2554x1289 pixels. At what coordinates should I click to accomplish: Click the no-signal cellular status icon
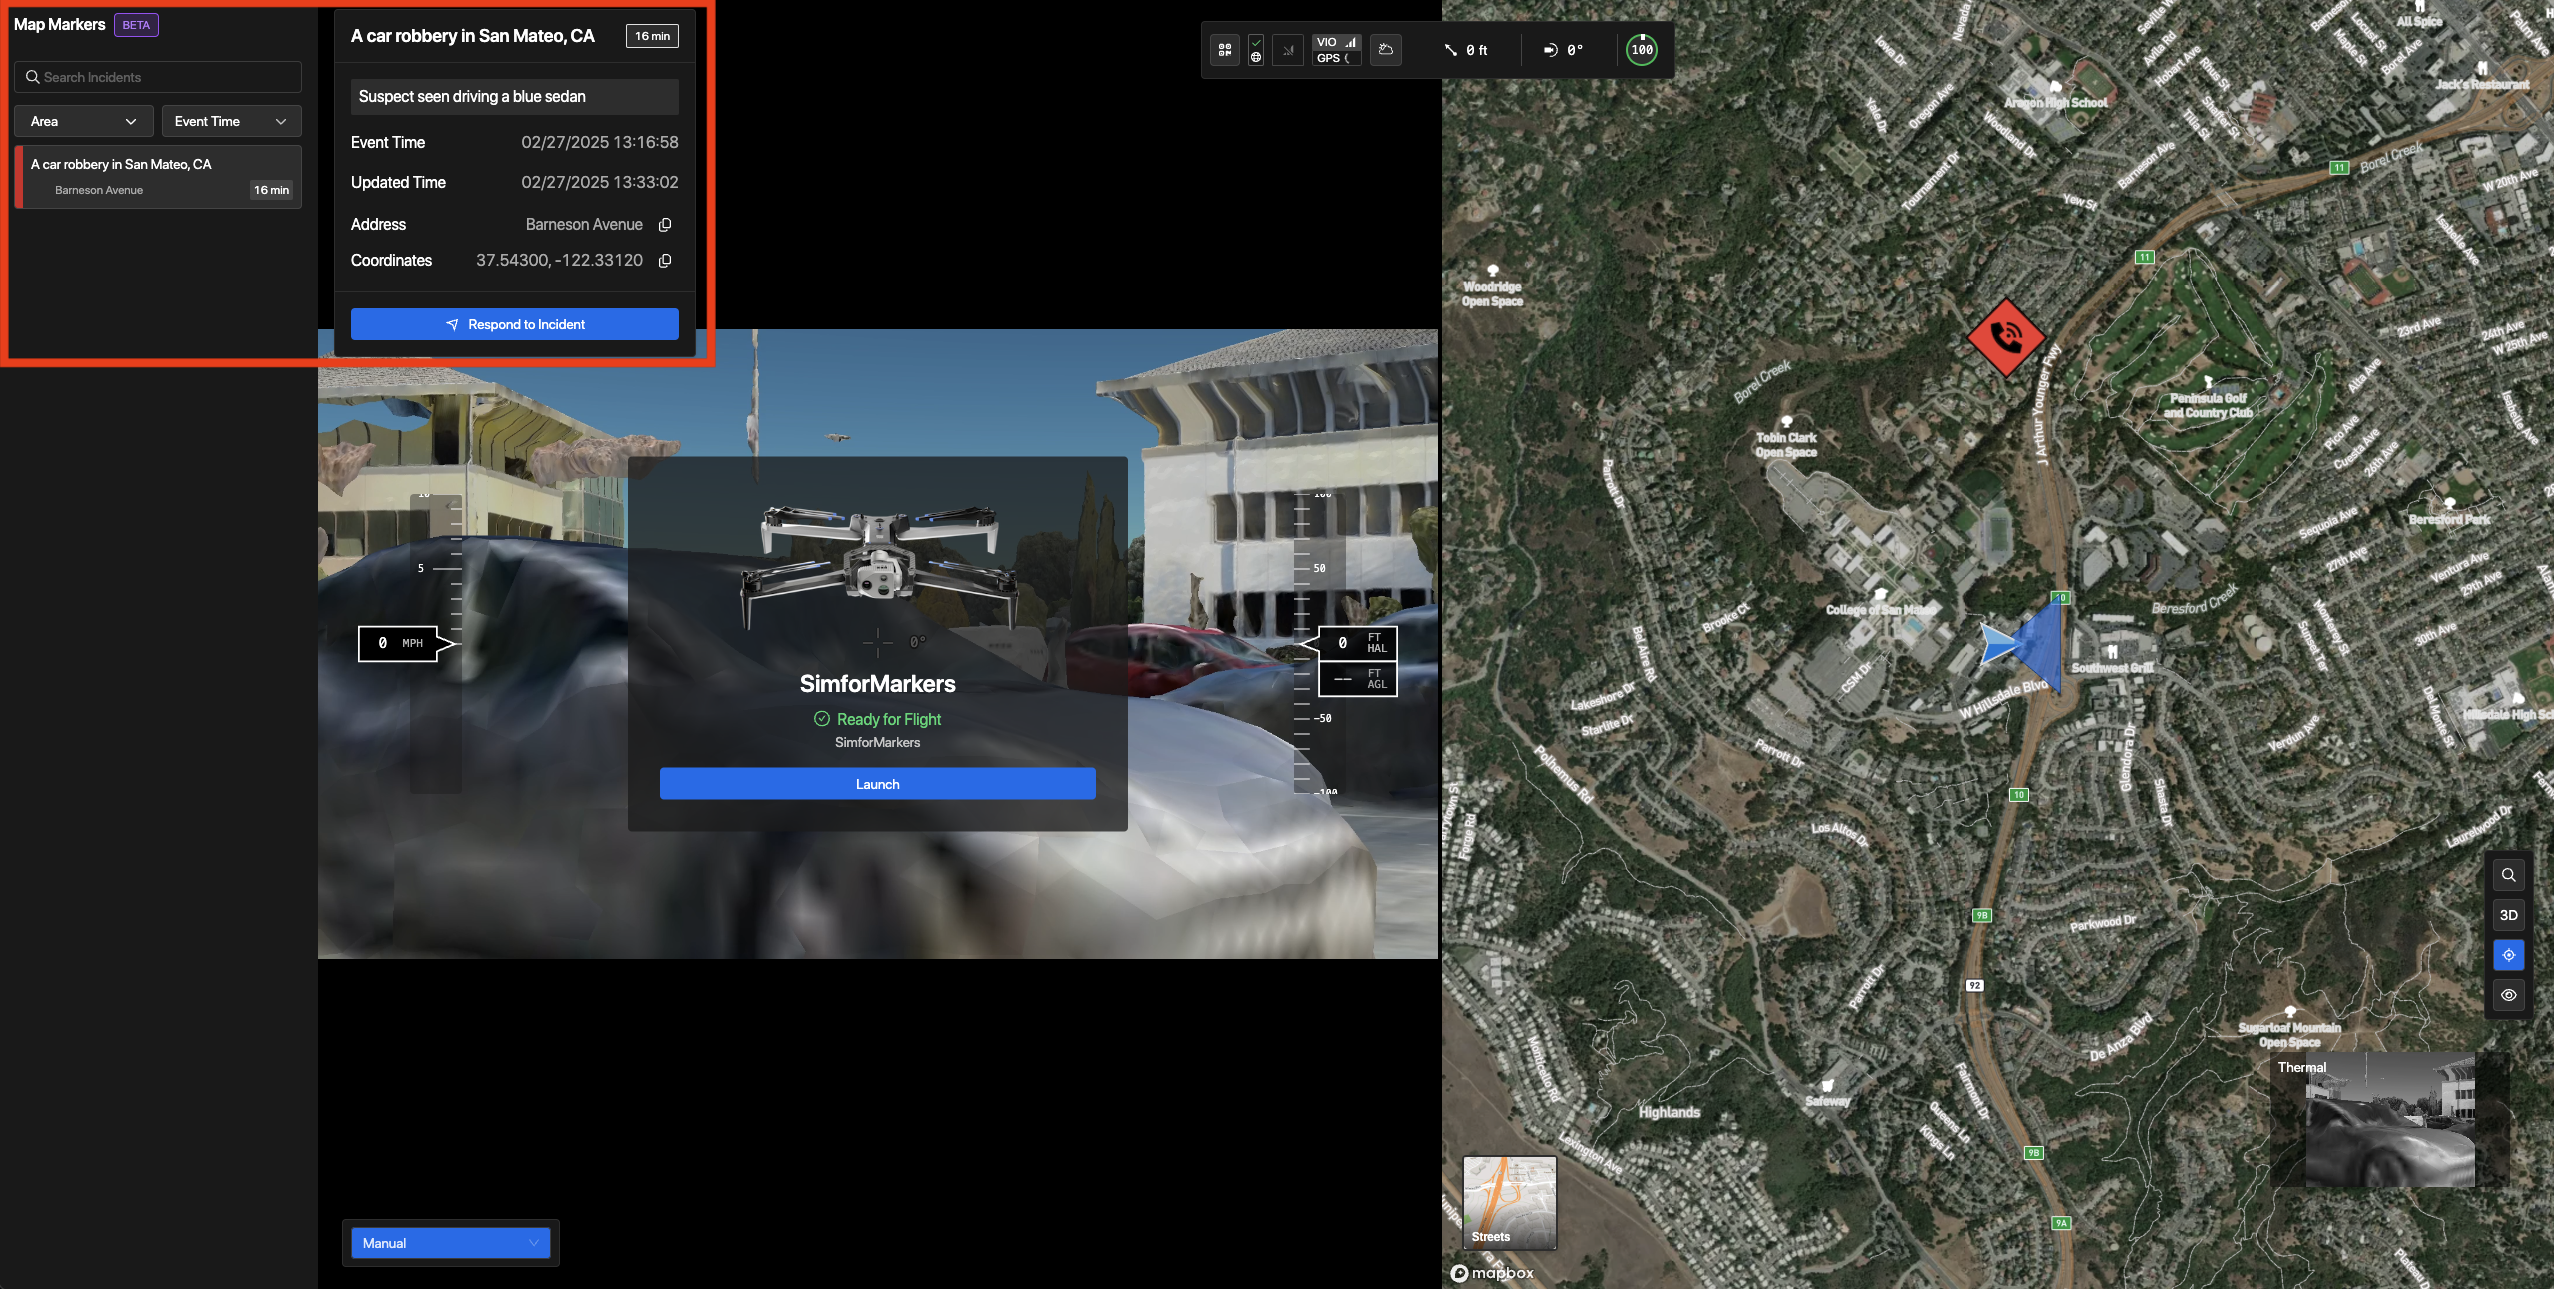coord(1288,50)
